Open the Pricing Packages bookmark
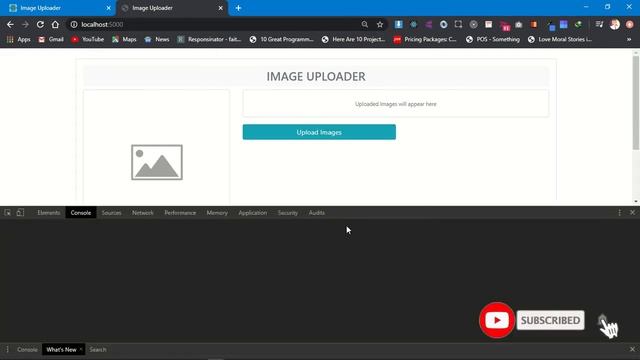Image resolution: width=640 pixels, height=360 pixels. pos(425,40)
